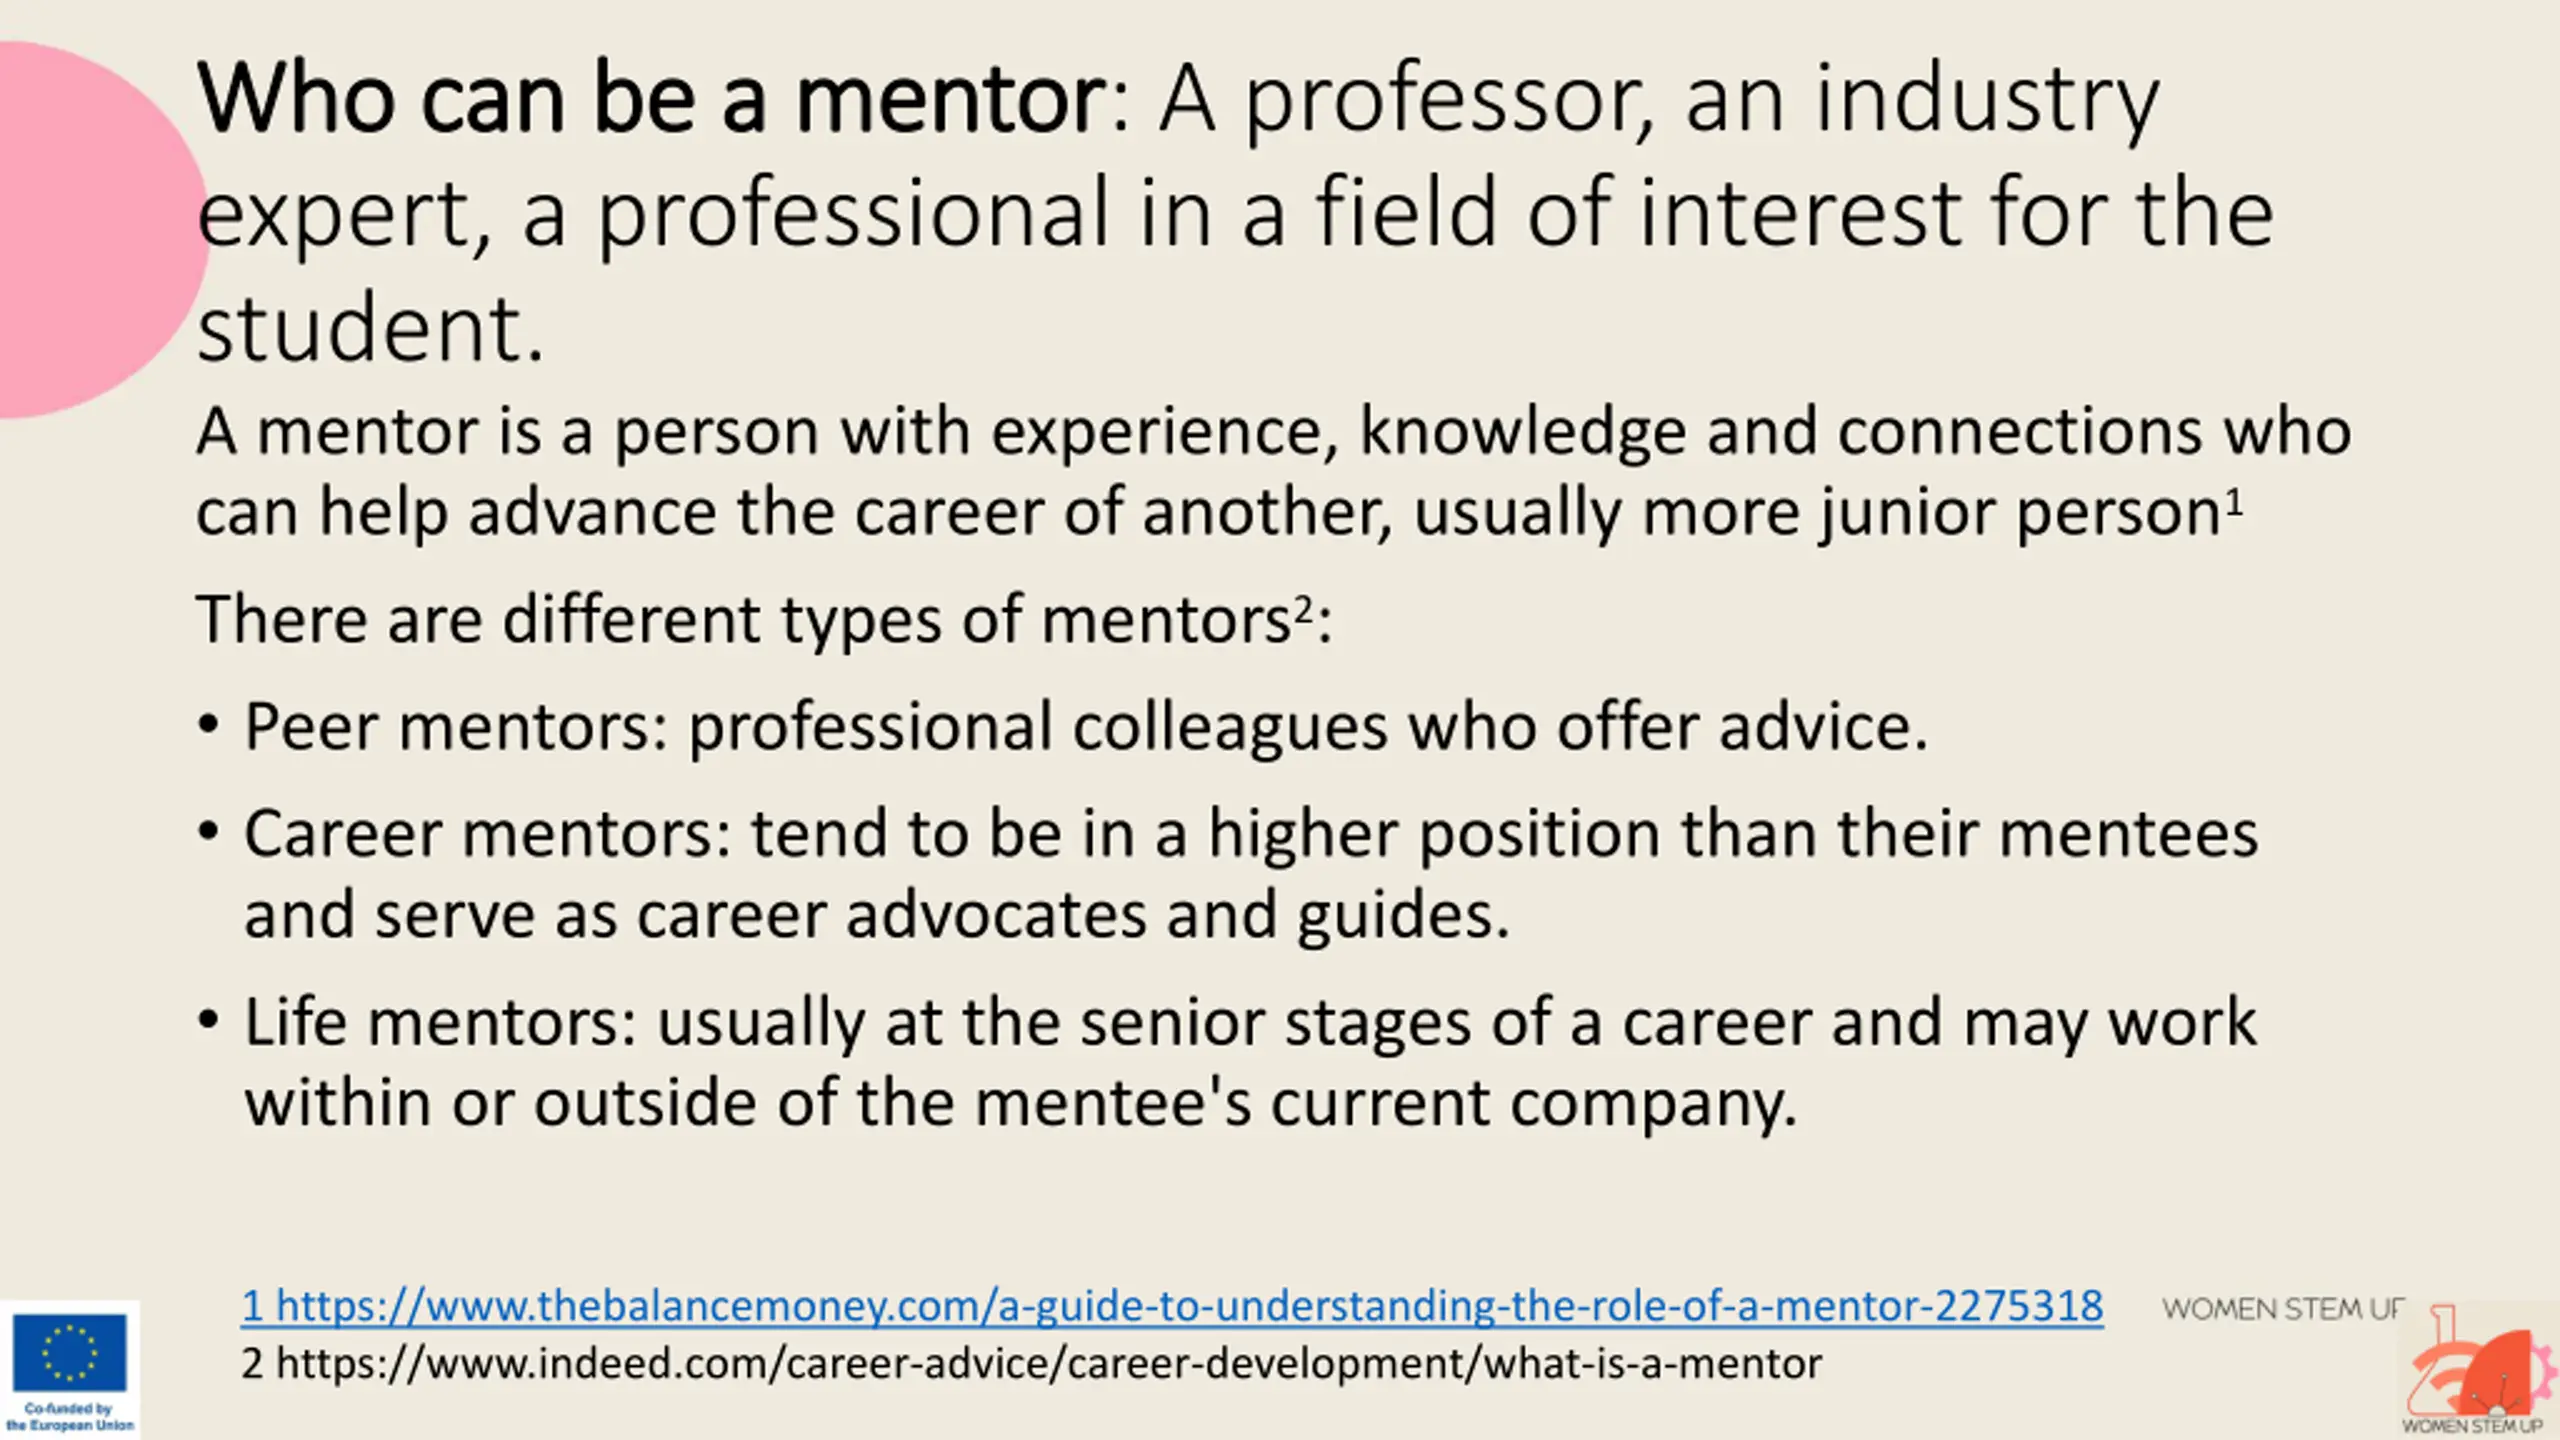Click the 'WOMEN STEM UP' caption under the flask logo

(x=2472, y=1426)
